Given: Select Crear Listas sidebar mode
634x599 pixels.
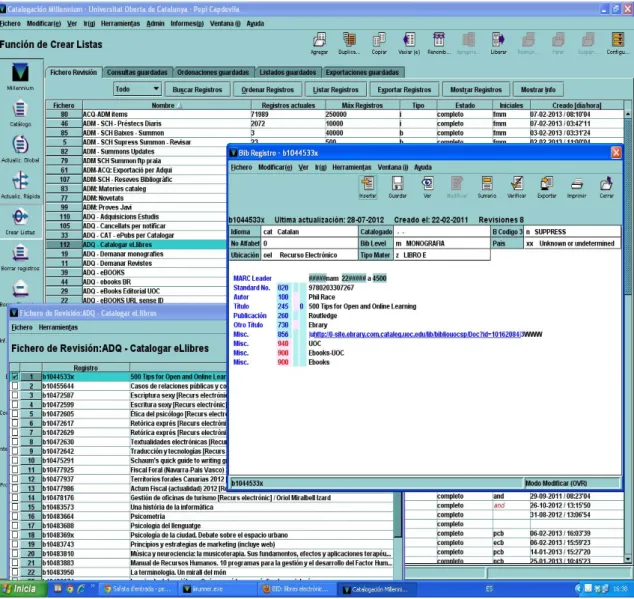Looking at the screenshot, I should [20, 222].
